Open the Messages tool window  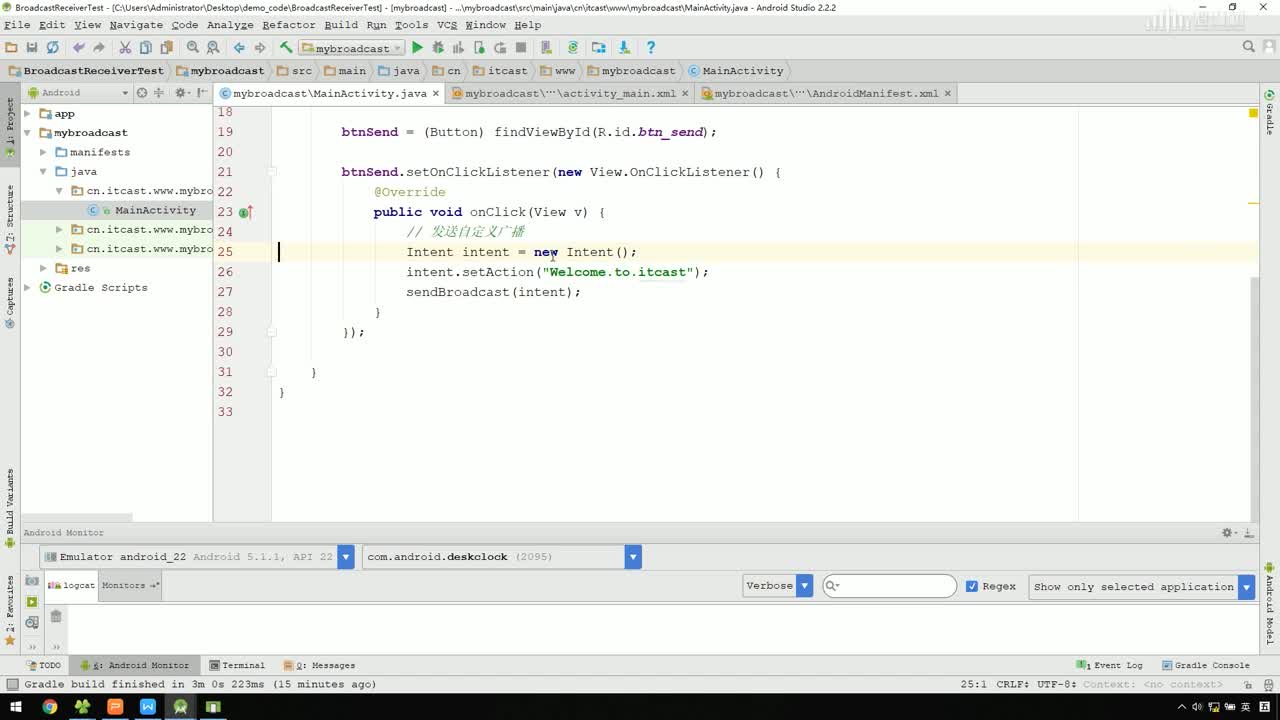(320, 665)
